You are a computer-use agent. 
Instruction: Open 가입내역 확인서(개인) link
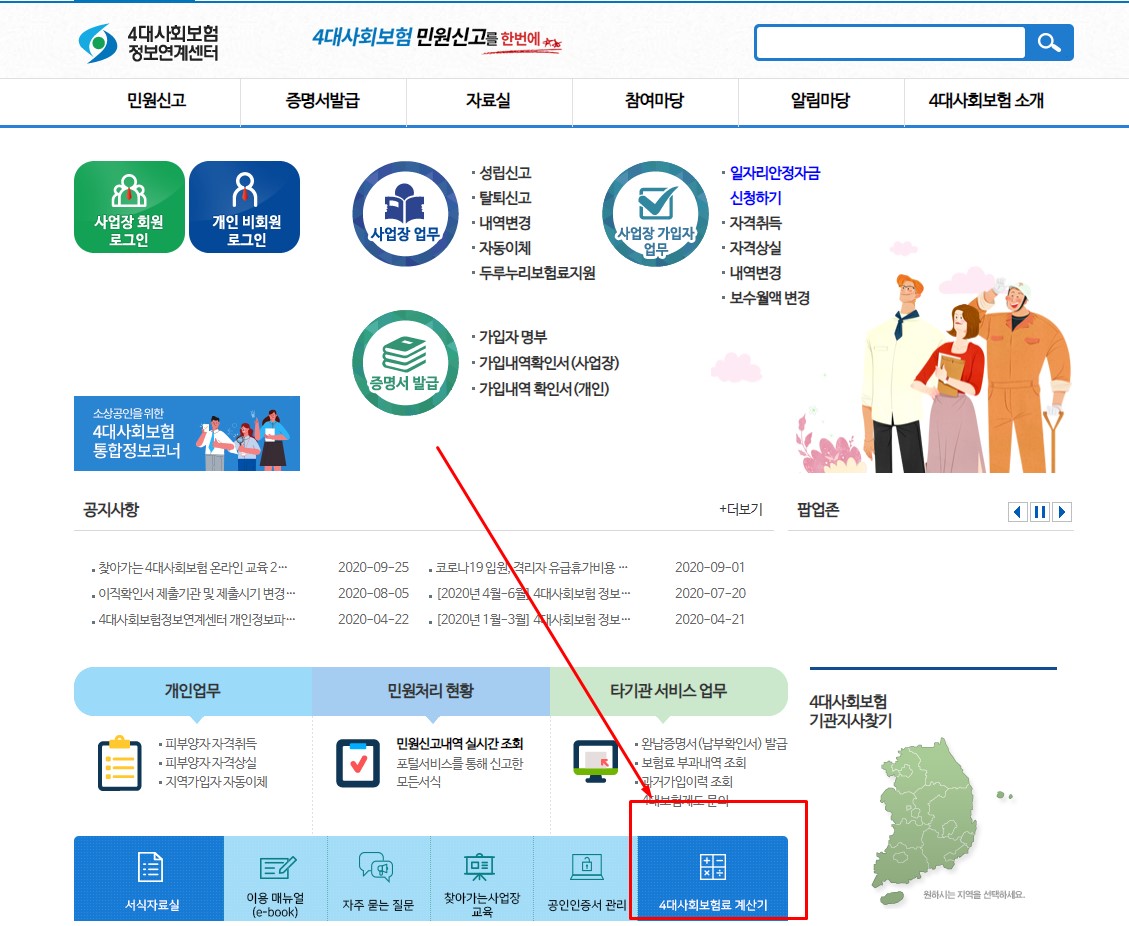(544, 389)
